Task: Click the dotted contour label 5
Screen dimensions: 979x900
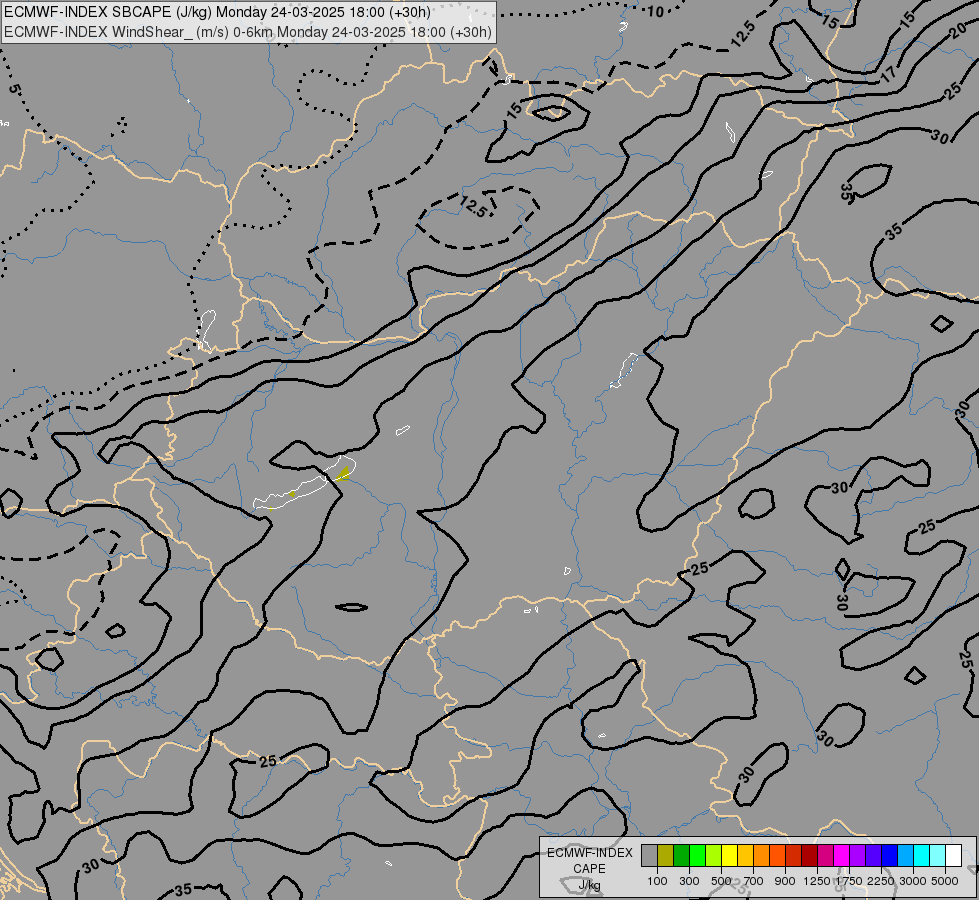Action: [x=14, y=89]
